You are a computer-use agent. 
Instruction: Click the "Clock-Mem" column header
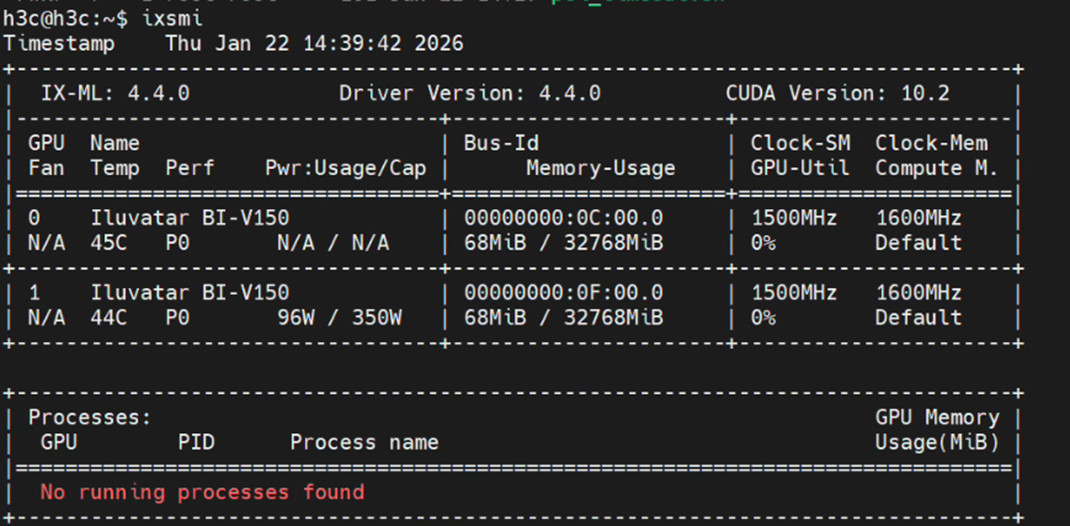(931, 143)
